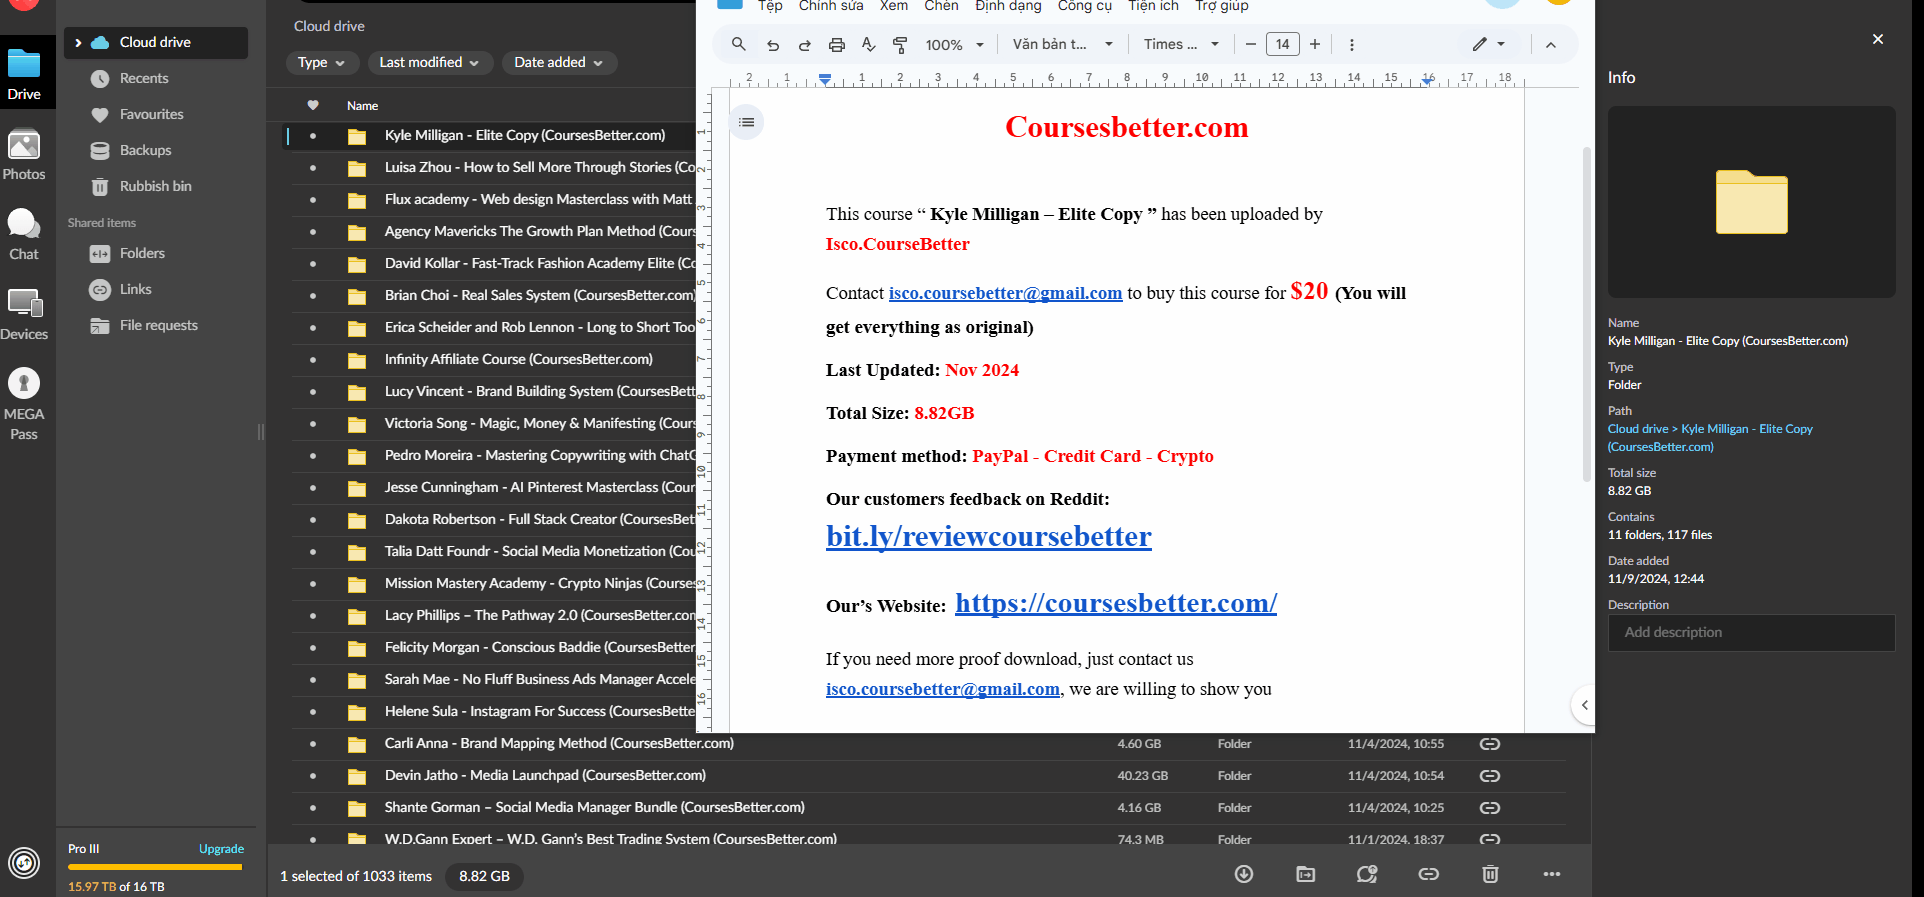Increase font size with plus button
Image resolution: width=1924 pixels, height=897 pixels.
pos(1315,44)
